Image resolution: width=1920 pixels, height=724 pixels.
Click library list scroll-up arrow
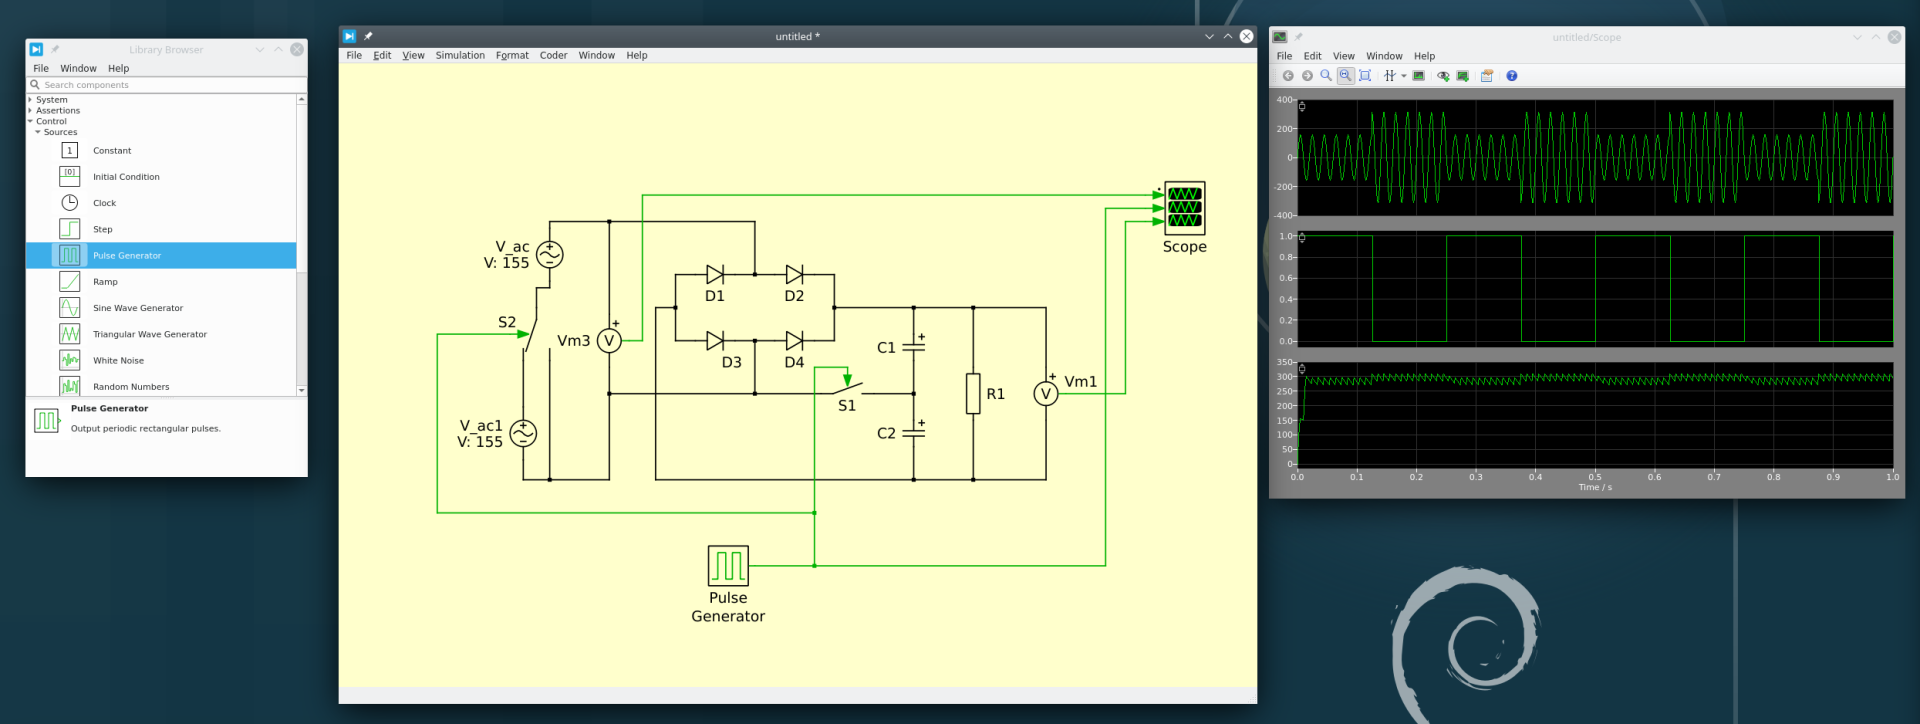(x=301, y=100)
